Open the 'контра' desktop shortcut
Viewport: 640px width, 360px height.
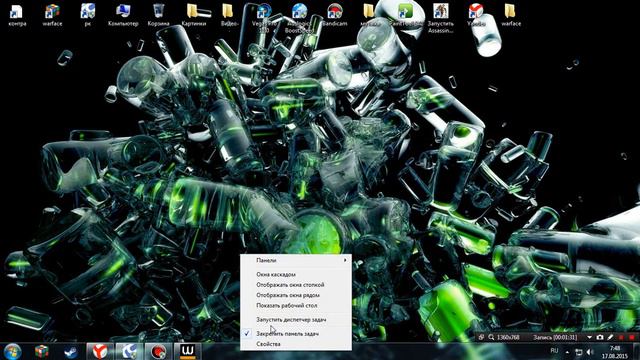click(x=17, y=15)
